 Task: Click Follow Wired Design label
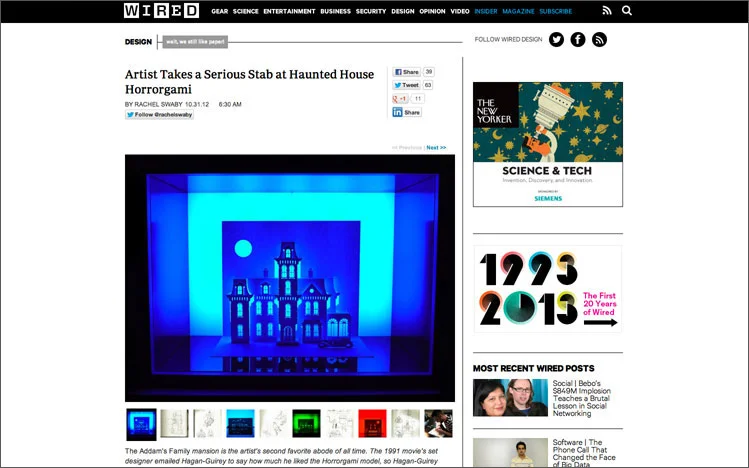click(508, 40)
